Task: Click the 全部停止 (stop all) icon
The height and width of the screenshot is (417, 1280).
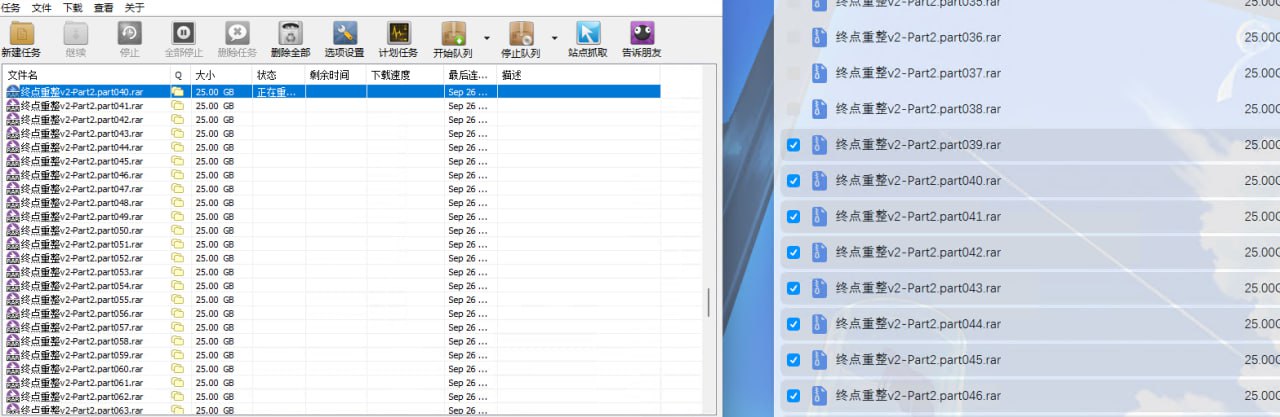Action: click(x=183, y=34)
